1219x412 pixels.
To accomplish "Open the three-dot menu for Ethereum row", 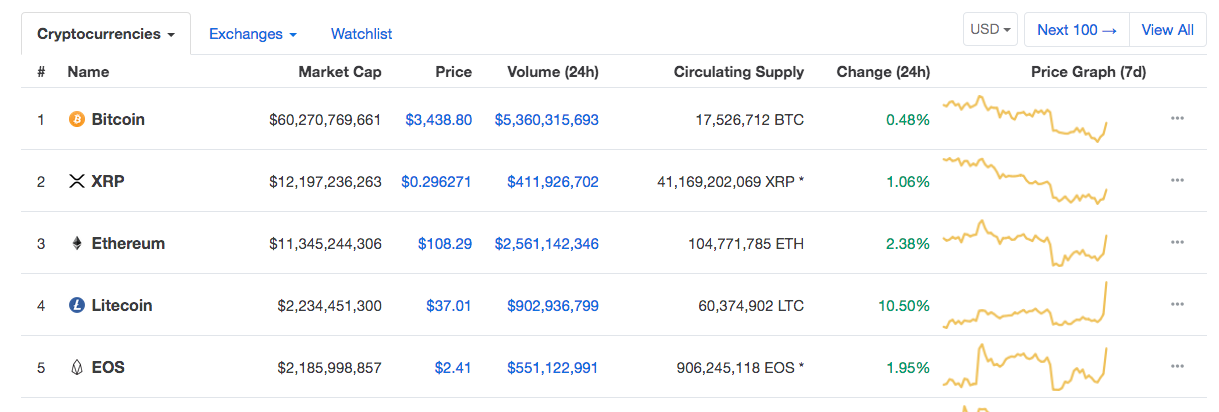I will coord(1177,243).
